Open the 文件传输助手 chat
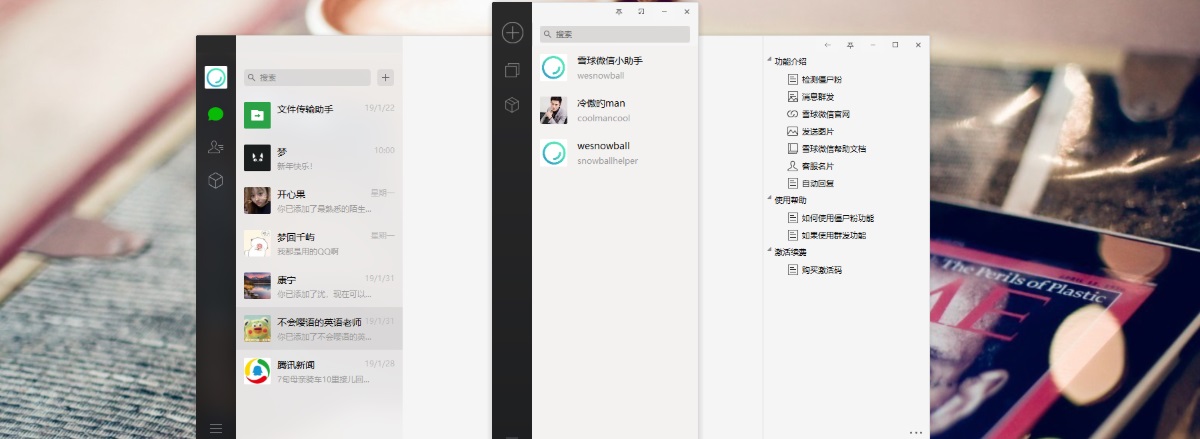The height and width of the screenshot is (439, 1200). [319, 115]
